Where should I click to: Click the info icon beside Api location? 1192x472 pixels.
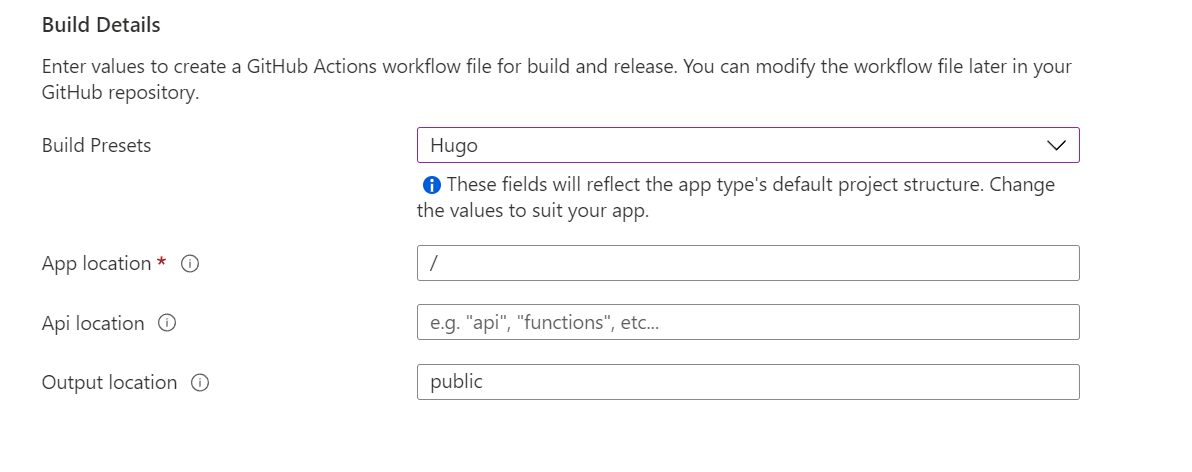(x=168, y=323)
